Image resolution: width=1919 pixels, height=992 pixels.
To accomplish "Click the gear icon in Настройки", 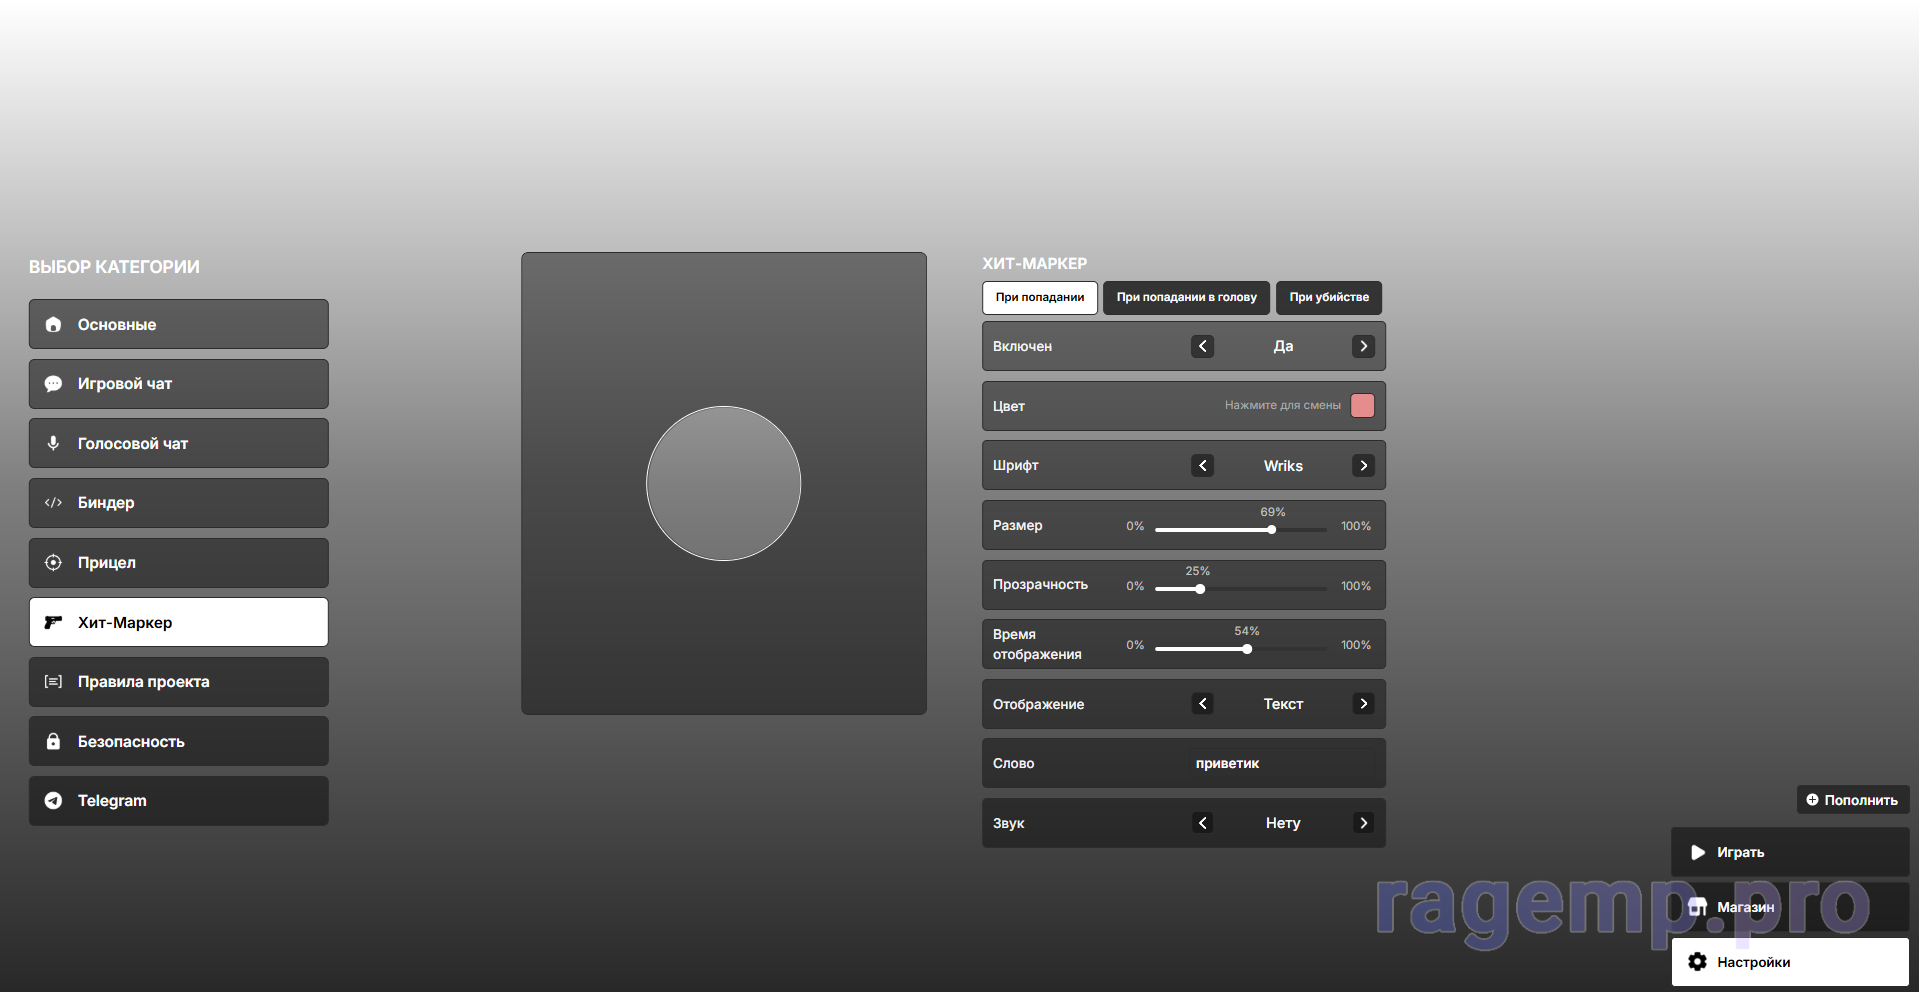I will (x=1697, y=962).
